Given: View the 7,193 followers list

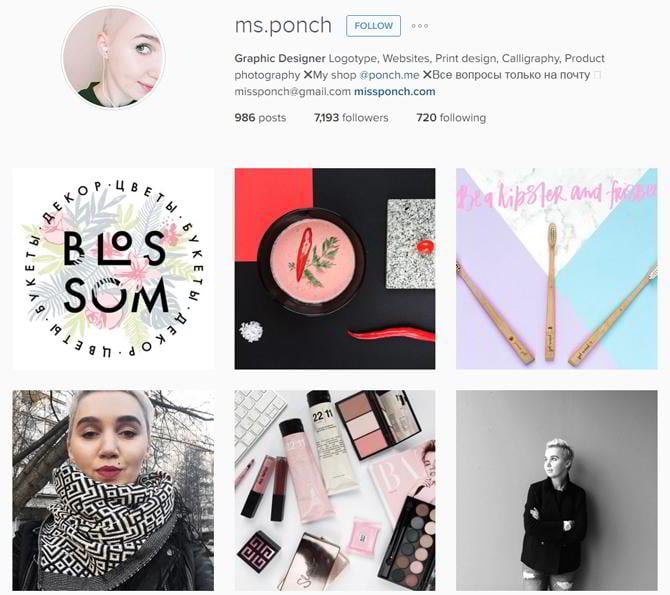Looking at the screenshot, I should coord(351,118).
